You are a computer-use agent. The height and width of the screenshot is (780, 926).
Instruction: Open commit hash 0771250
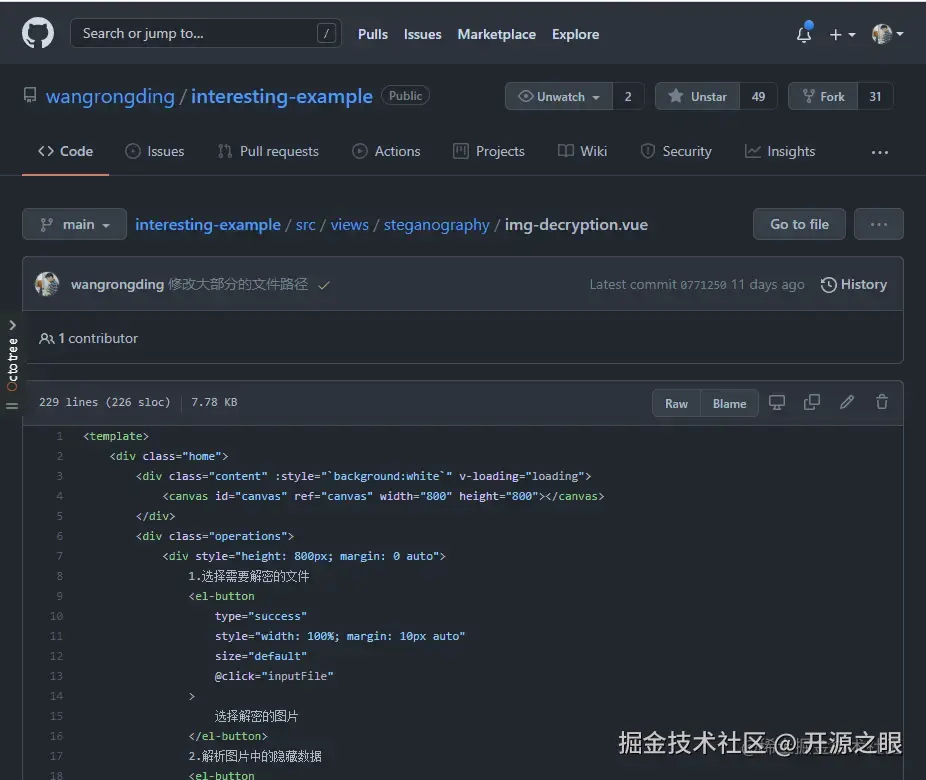pos(703,285)
